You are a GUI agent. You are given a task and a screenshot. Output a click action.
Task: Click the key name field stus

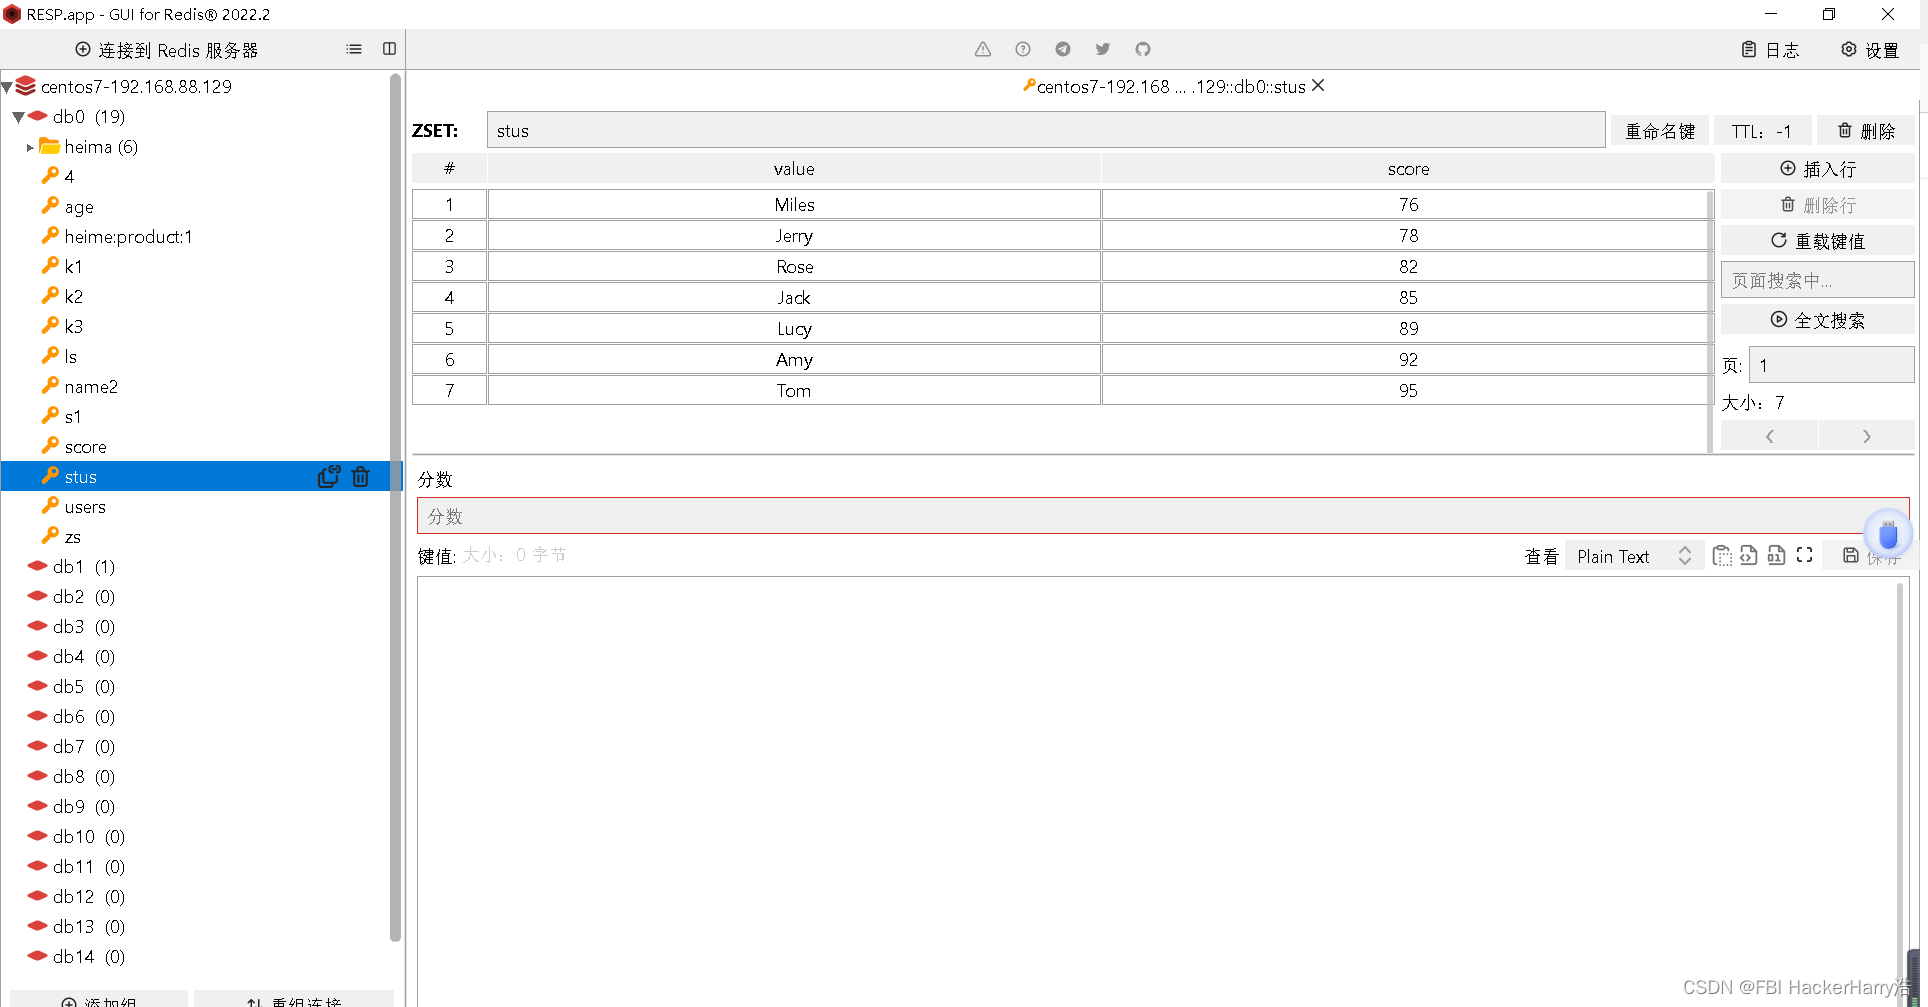[x=1046, y=130]
